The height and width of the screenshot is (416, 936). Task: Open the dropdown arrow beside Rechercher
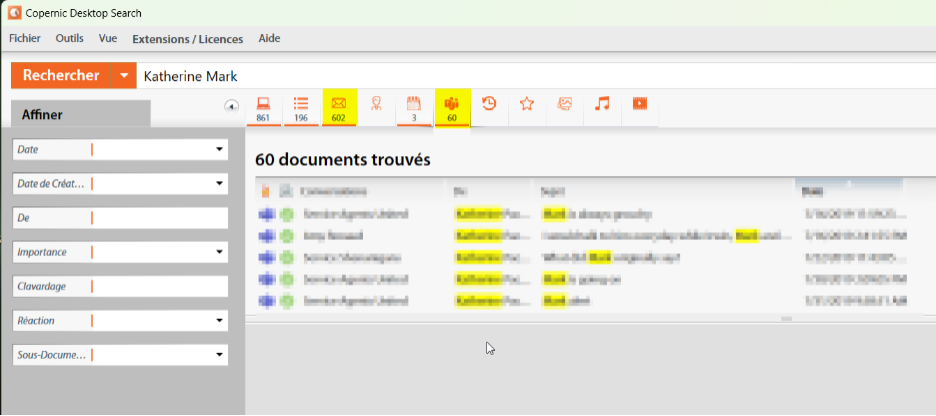coord(123,76)
